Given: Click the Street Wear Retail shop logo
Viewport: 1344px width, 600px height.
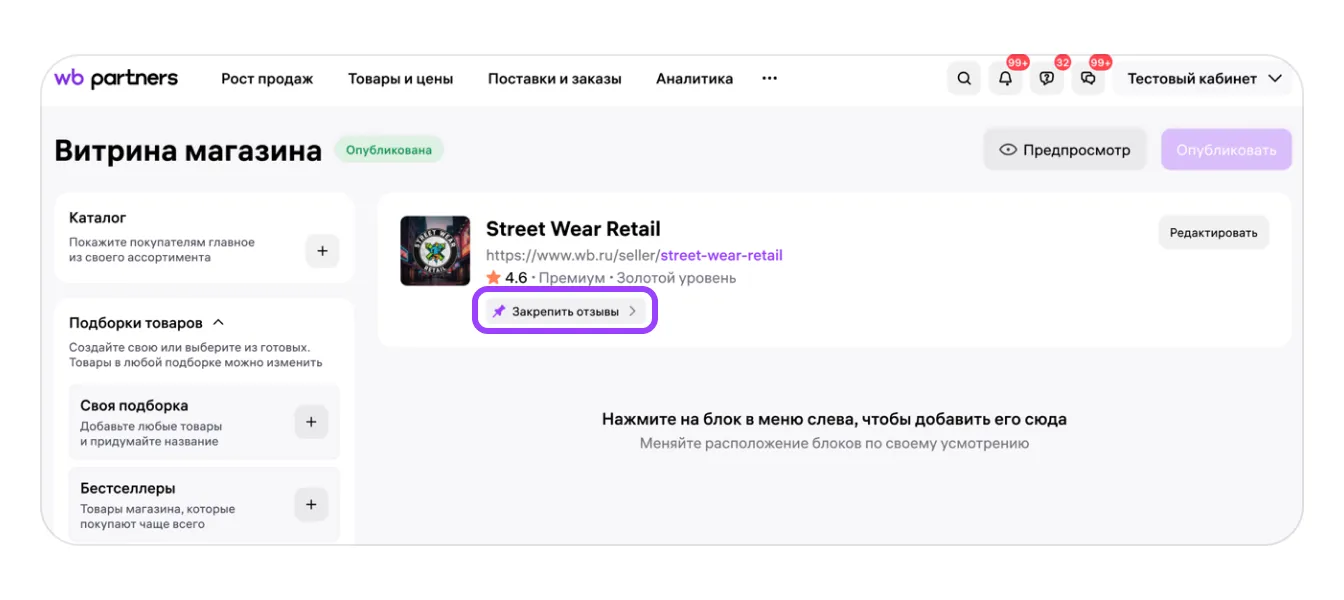Looking at the screenshot, I should (435, 251).
